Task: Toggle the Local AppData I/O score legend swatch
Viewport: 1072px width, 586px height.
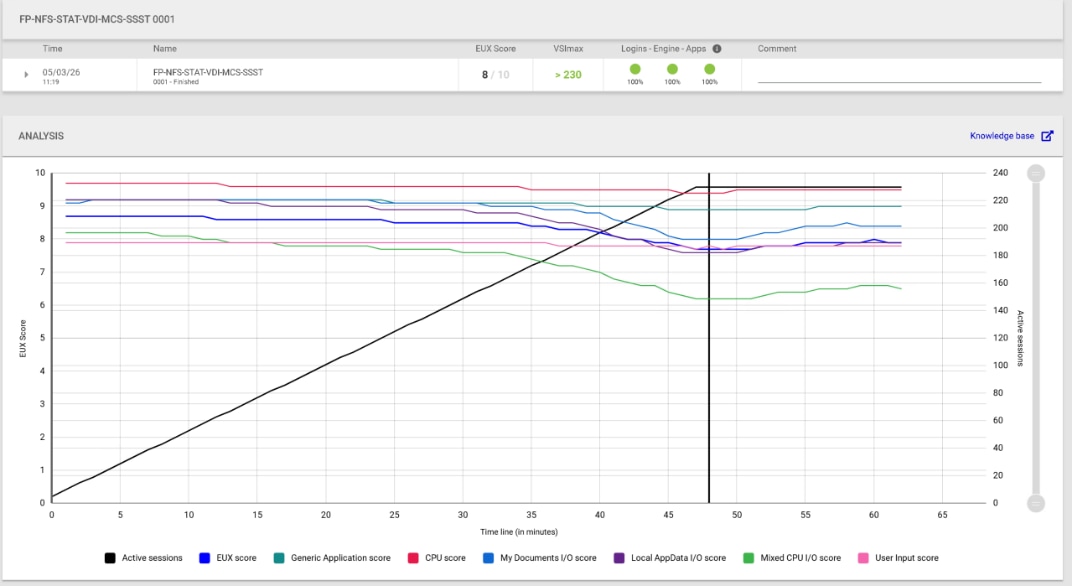Action: [x=619, y=558]
